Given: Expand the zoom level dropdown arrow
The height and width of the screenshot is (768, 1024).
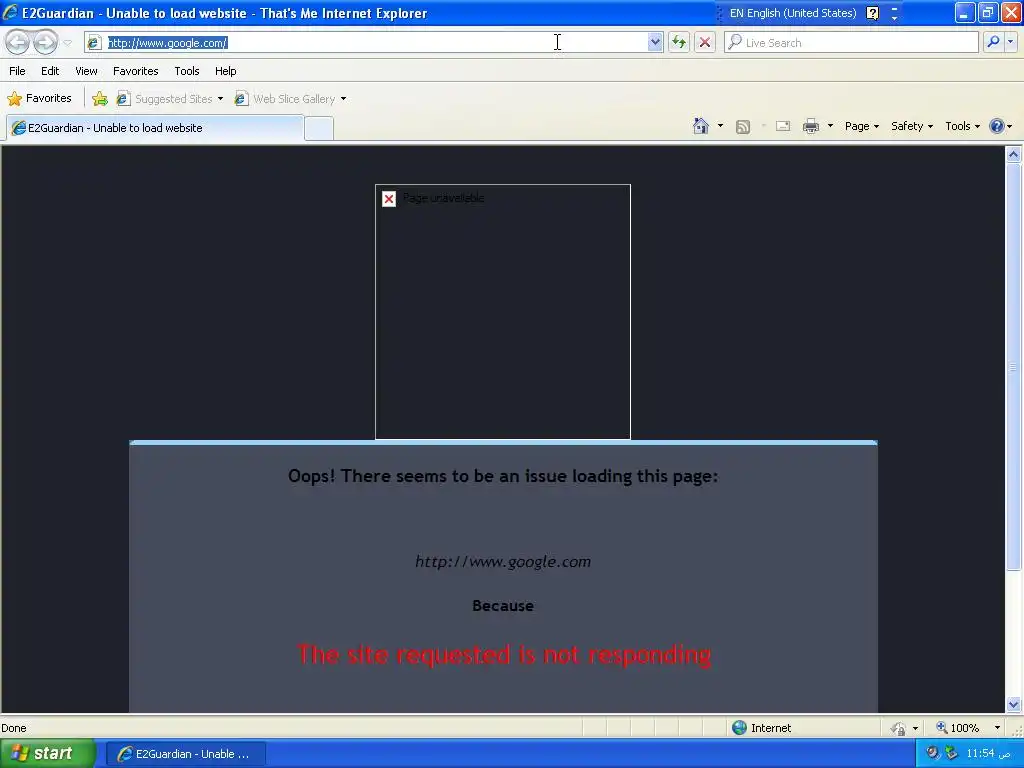Looking at the screenshot, I should 997,728.
